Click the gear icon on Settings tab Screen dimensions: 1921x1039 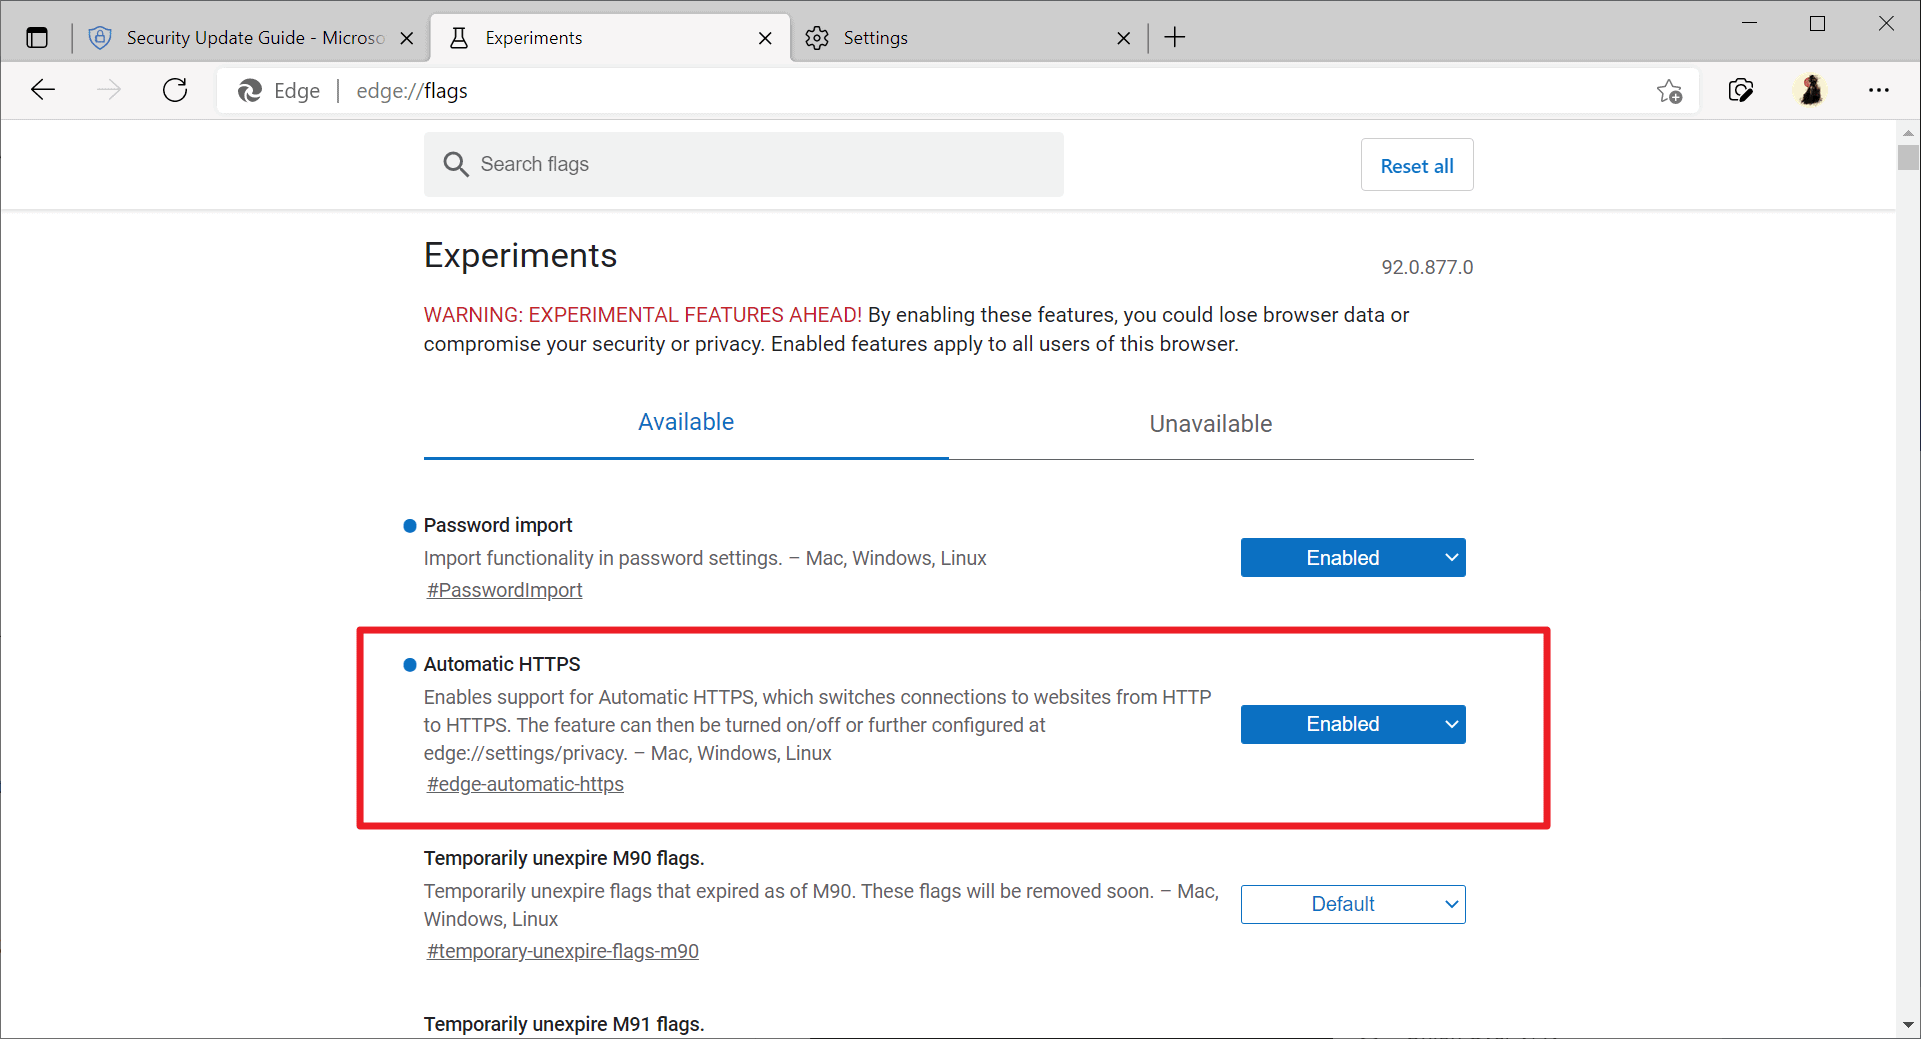(817, 38)
